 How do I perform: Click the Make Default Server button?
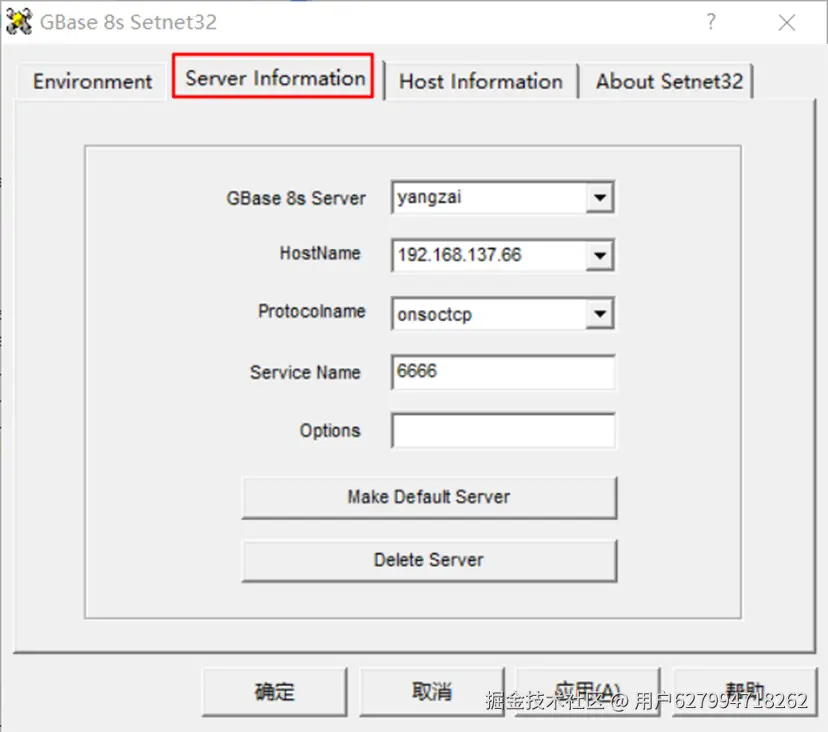(x=429, y=497)
